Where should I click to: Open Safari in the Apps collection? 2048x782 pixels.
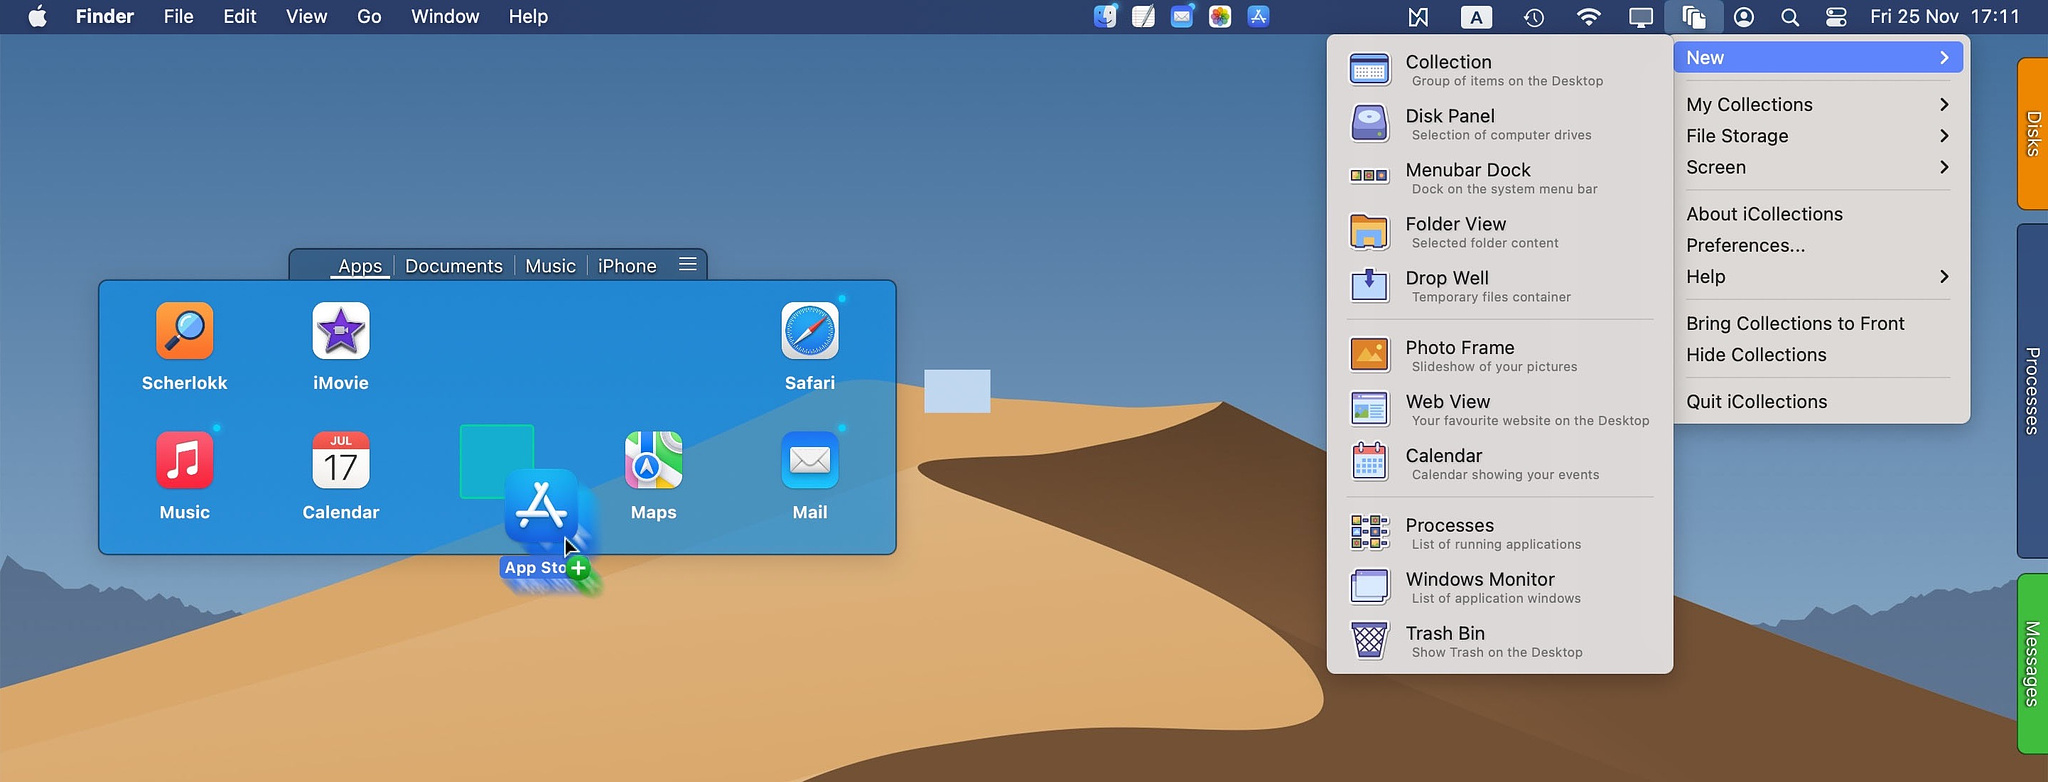tap(810, 331)
